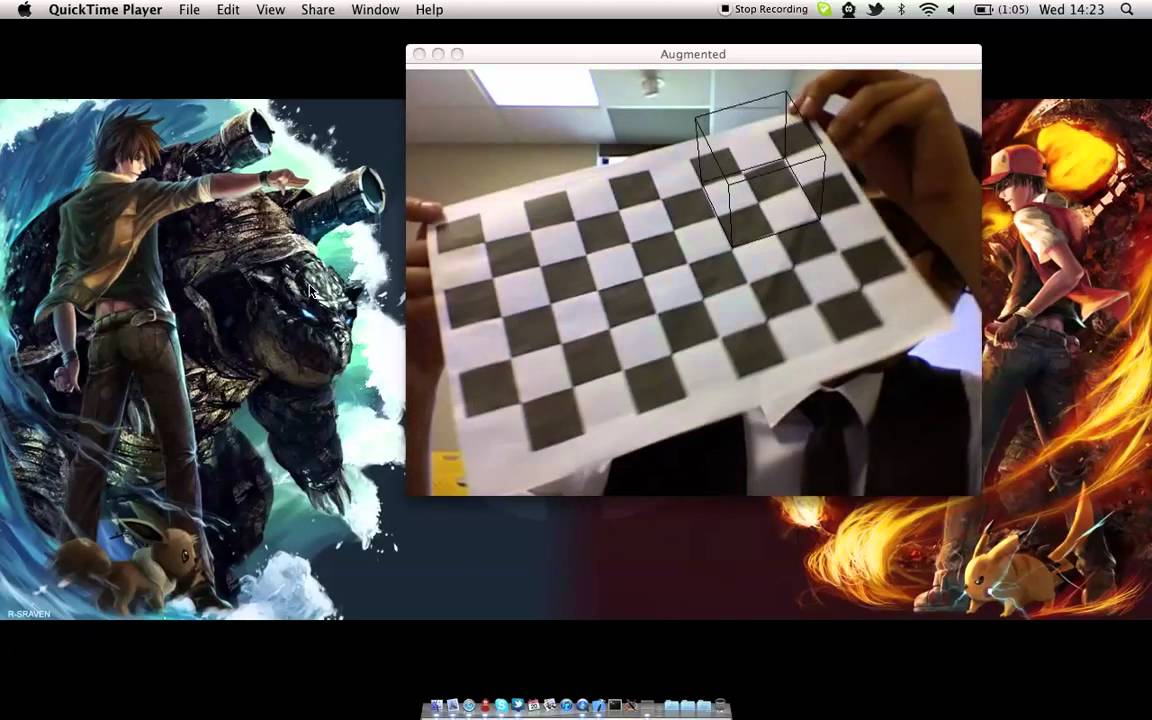
Task: Click Stop Recording in the menu bar
Action: point(763,10)
